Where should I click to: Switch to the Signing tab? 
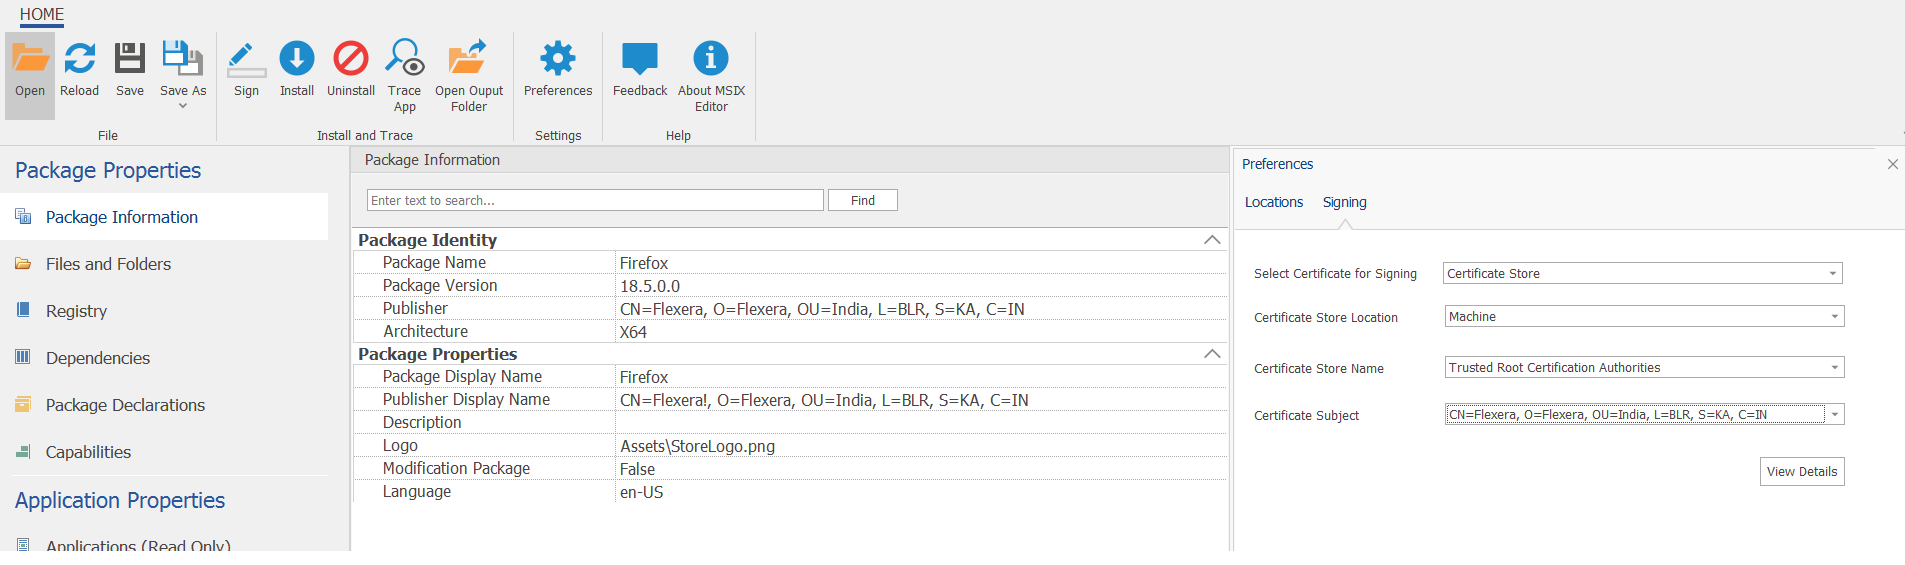tap(1345, 202)
